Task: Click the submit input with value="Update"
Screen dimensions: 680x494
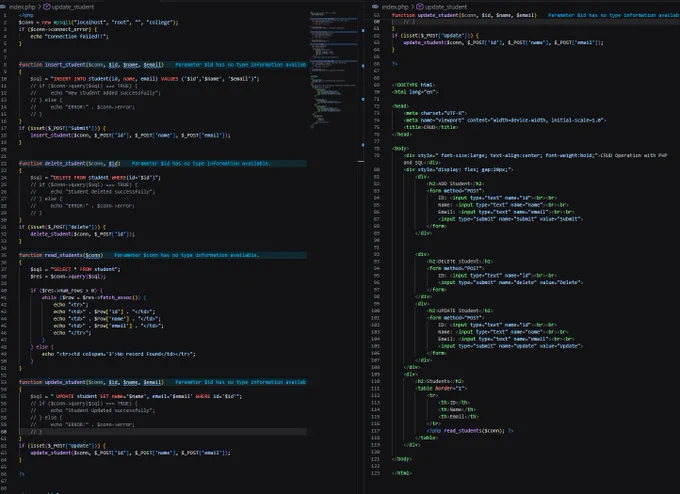Action: click(x=510, y=346)
